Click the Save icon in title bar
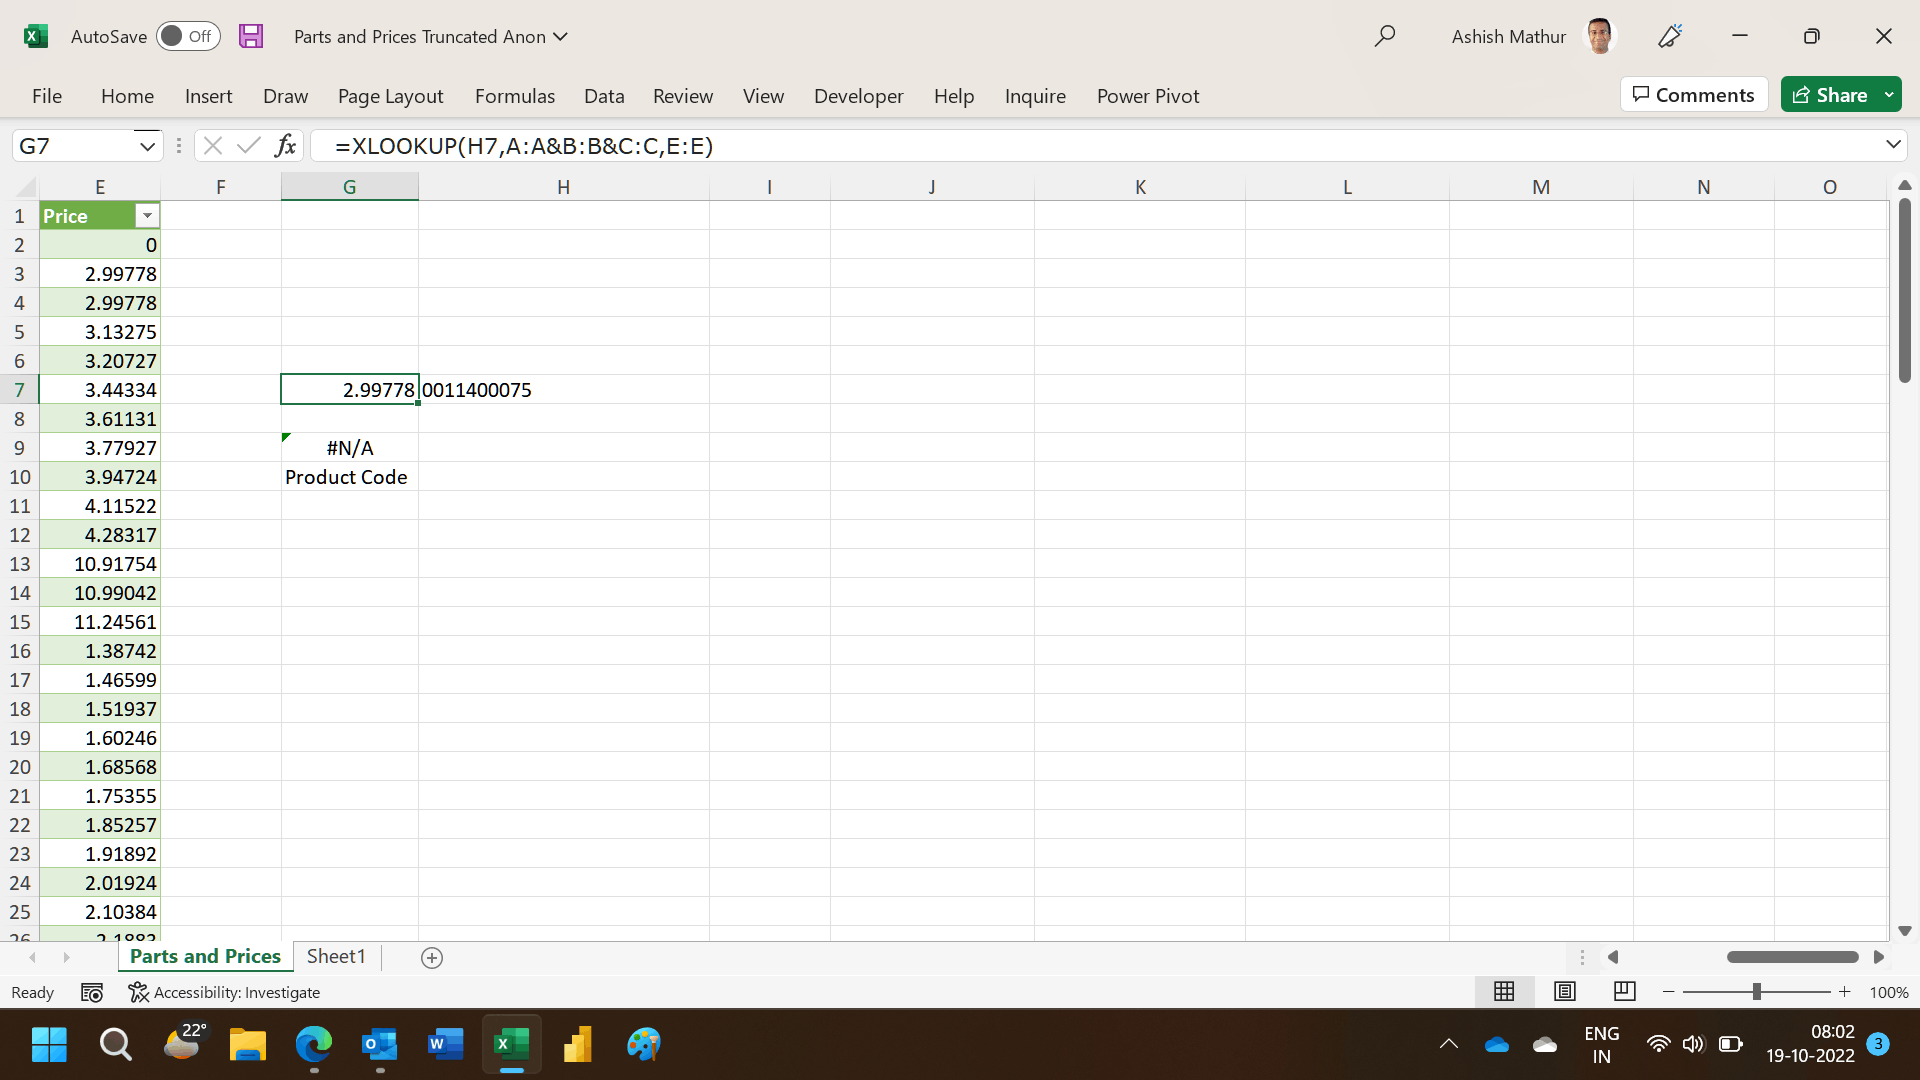The width and height of the screenshot is (1920, 1080). pyautogui.click(x=251, y=36)
